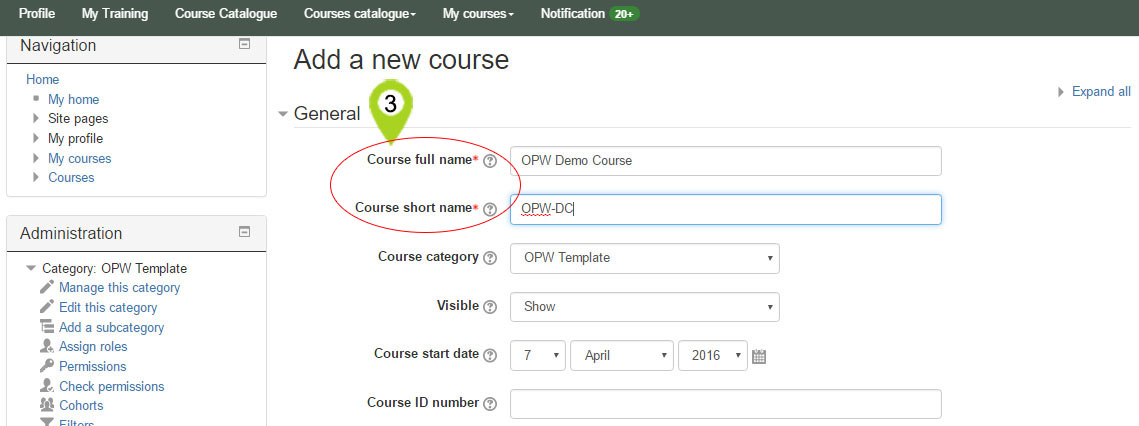Image resolution: width=1139 pixels, height=426 pixels.
Task: Click help icon beside Course start date
Action: click(490, 355)
